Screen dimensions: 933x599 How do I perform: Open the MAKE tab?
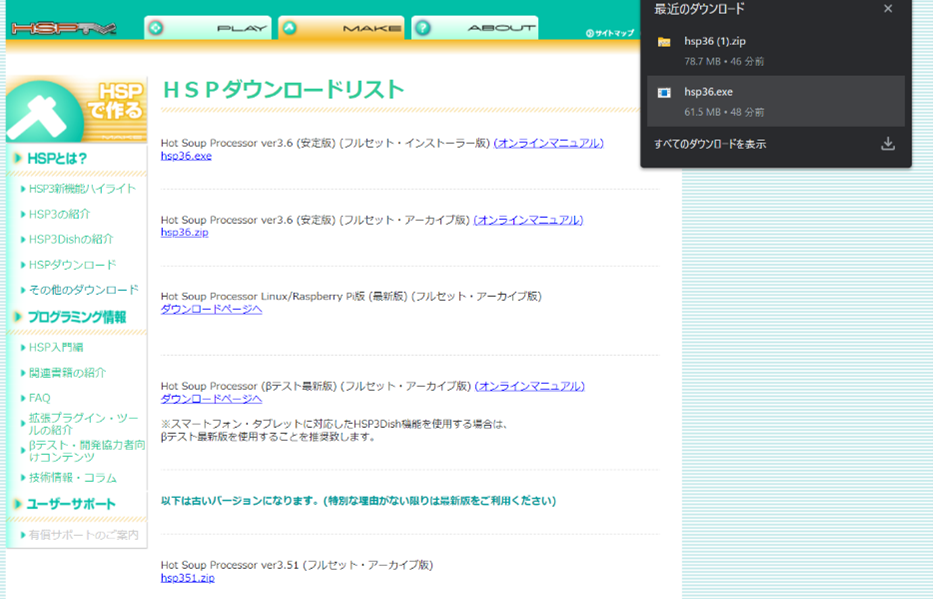[x=341, y=28]
